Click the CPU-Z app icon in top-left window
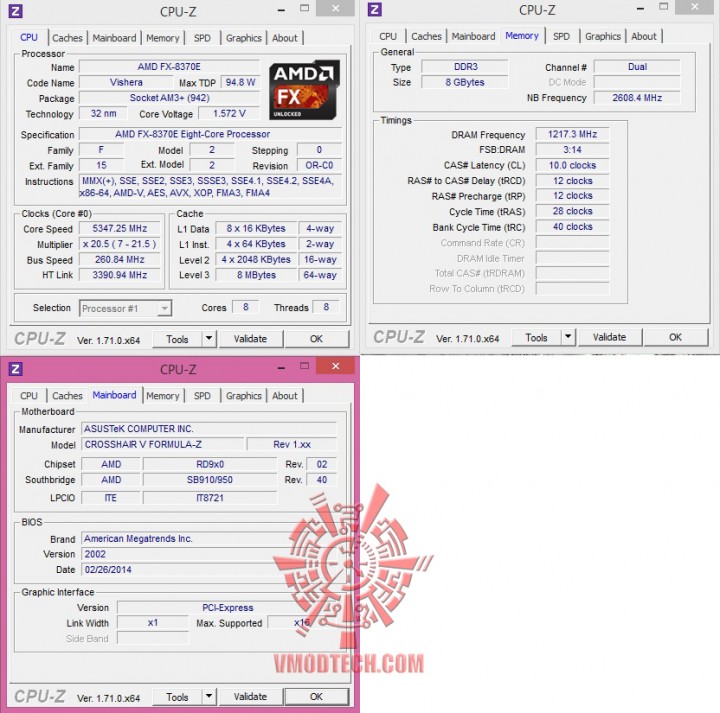 (x=16, y=11)
